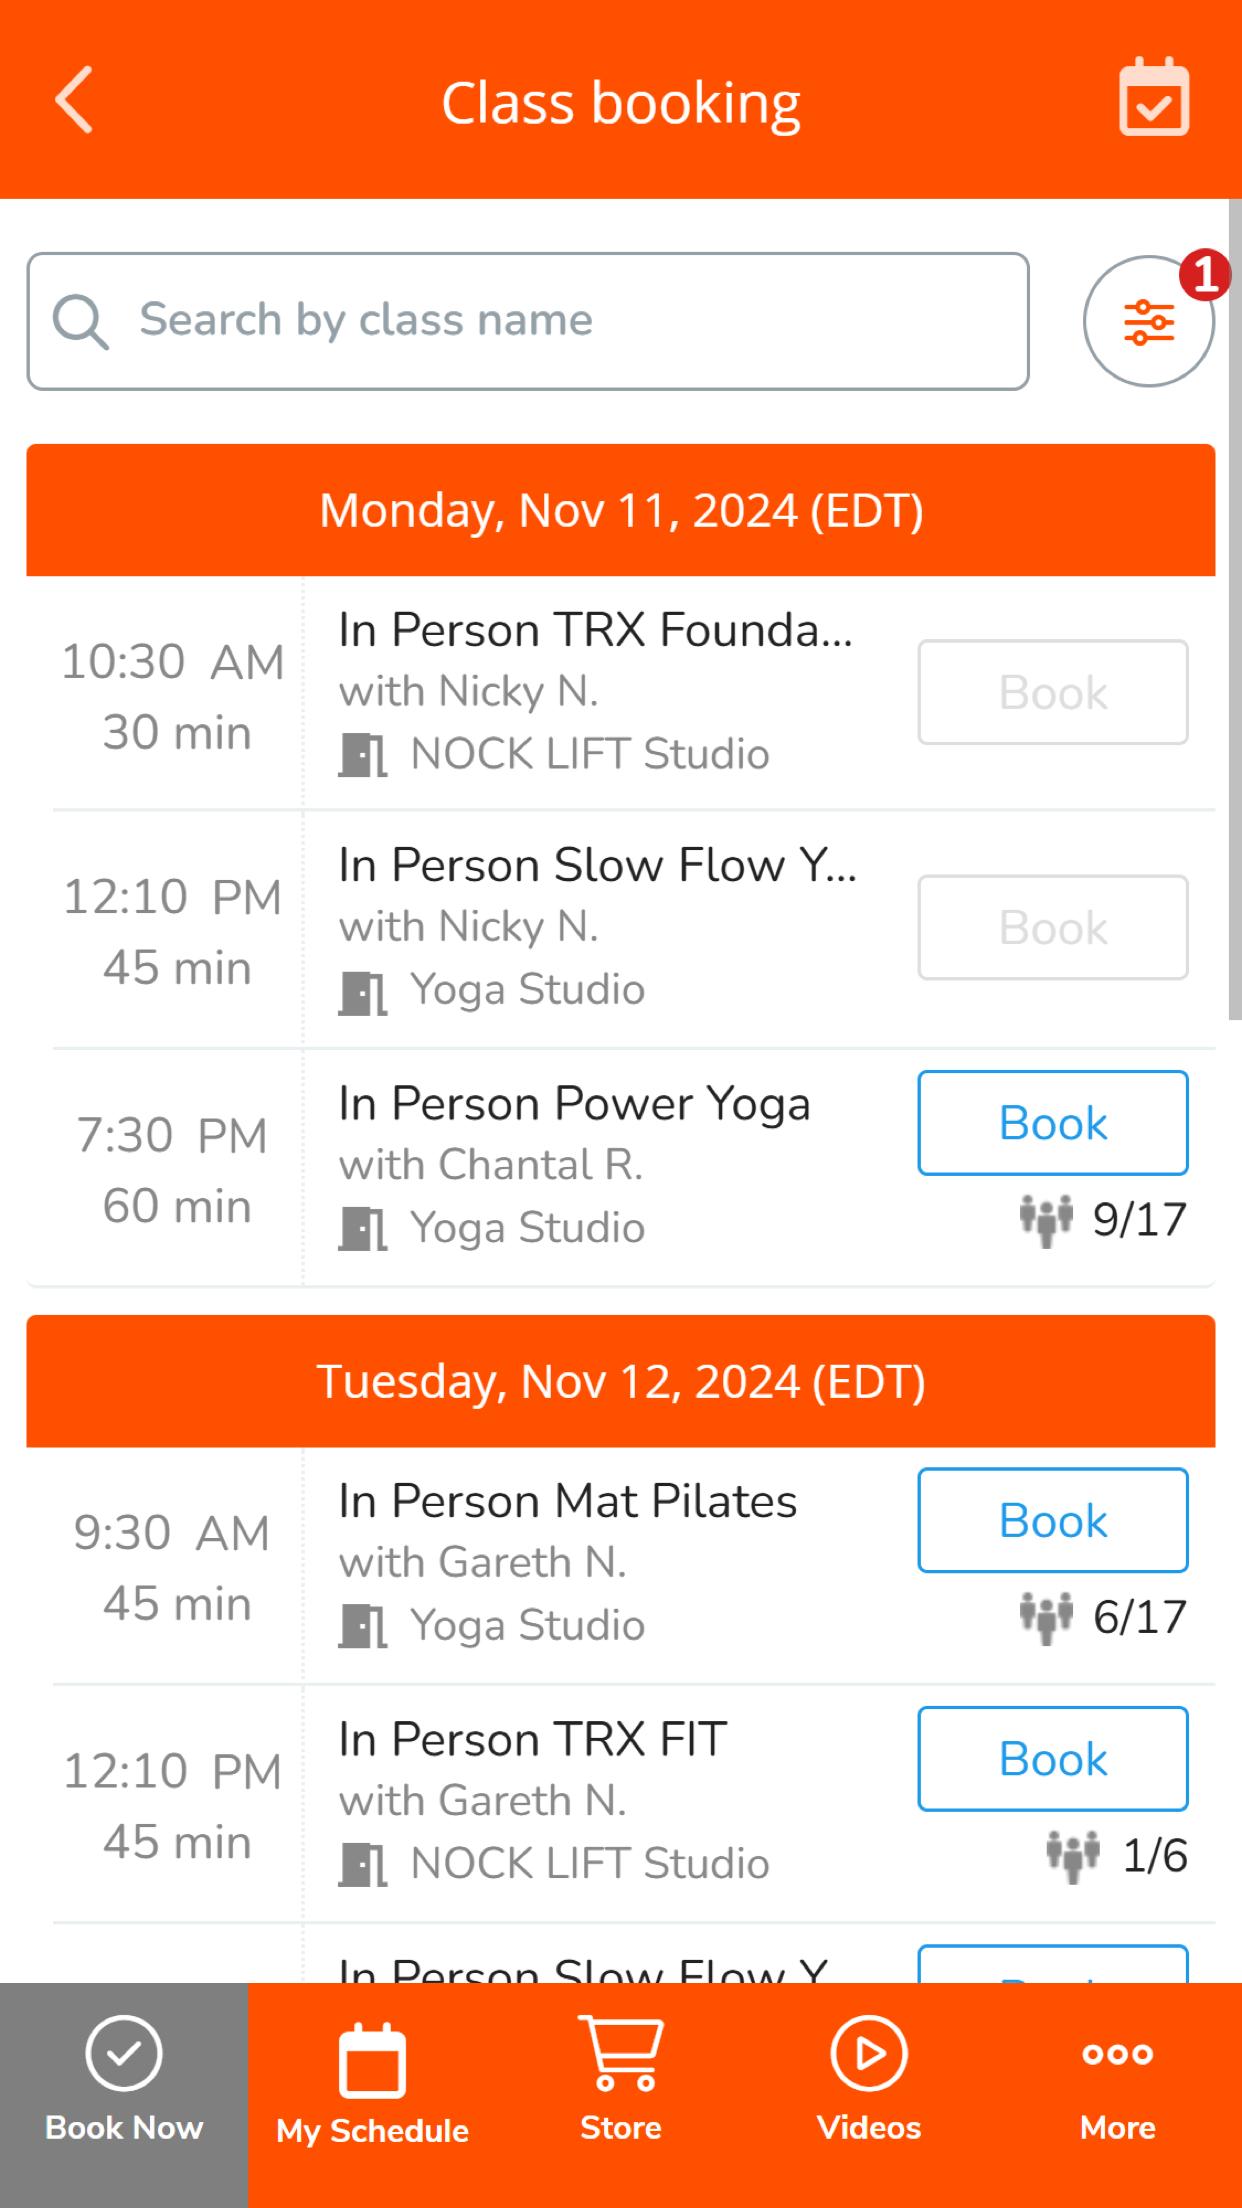Click the page scrollbar on the right edge
Image resolution: width=1242 pixels, height=2208 pixels.
click(1235, 609)
